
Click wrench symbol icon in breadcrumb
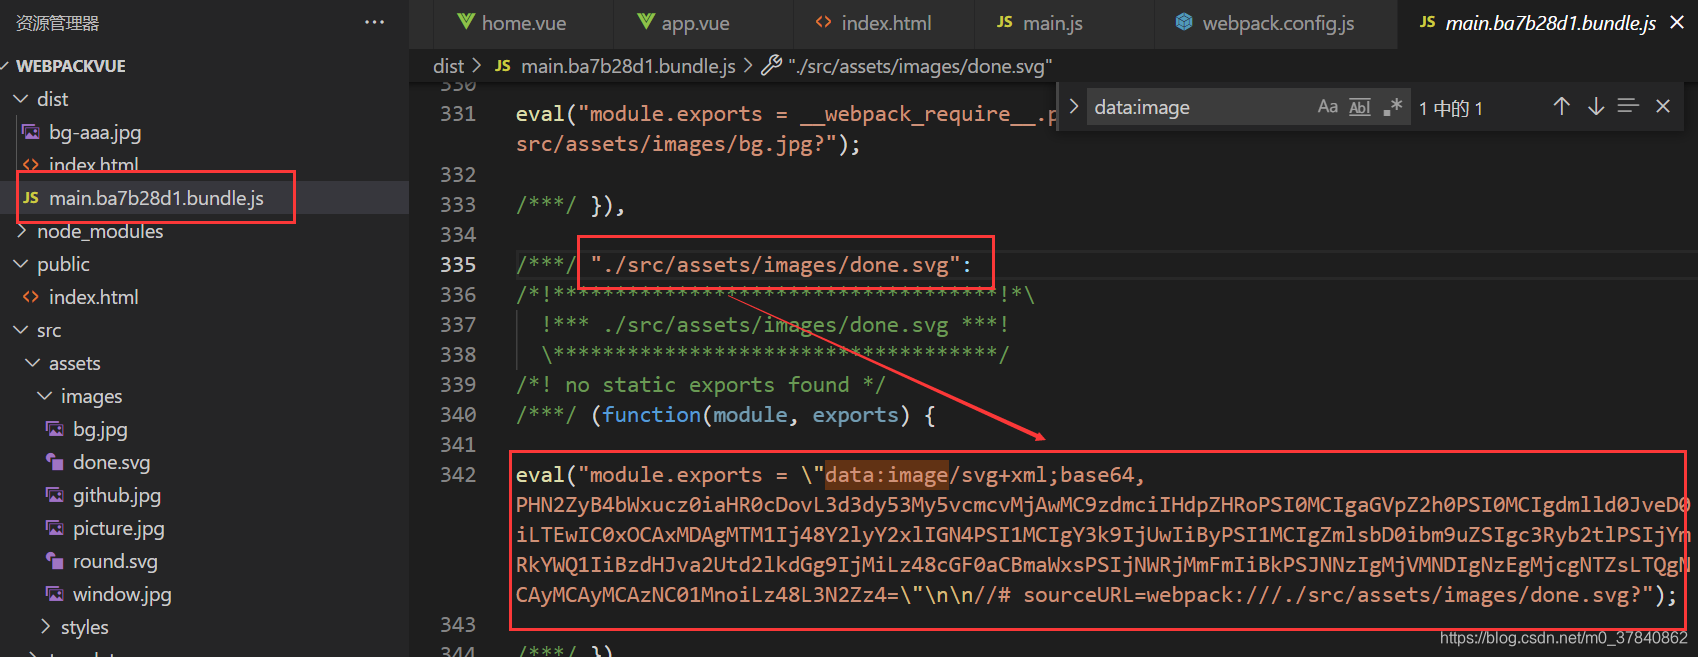click(771, 66)
